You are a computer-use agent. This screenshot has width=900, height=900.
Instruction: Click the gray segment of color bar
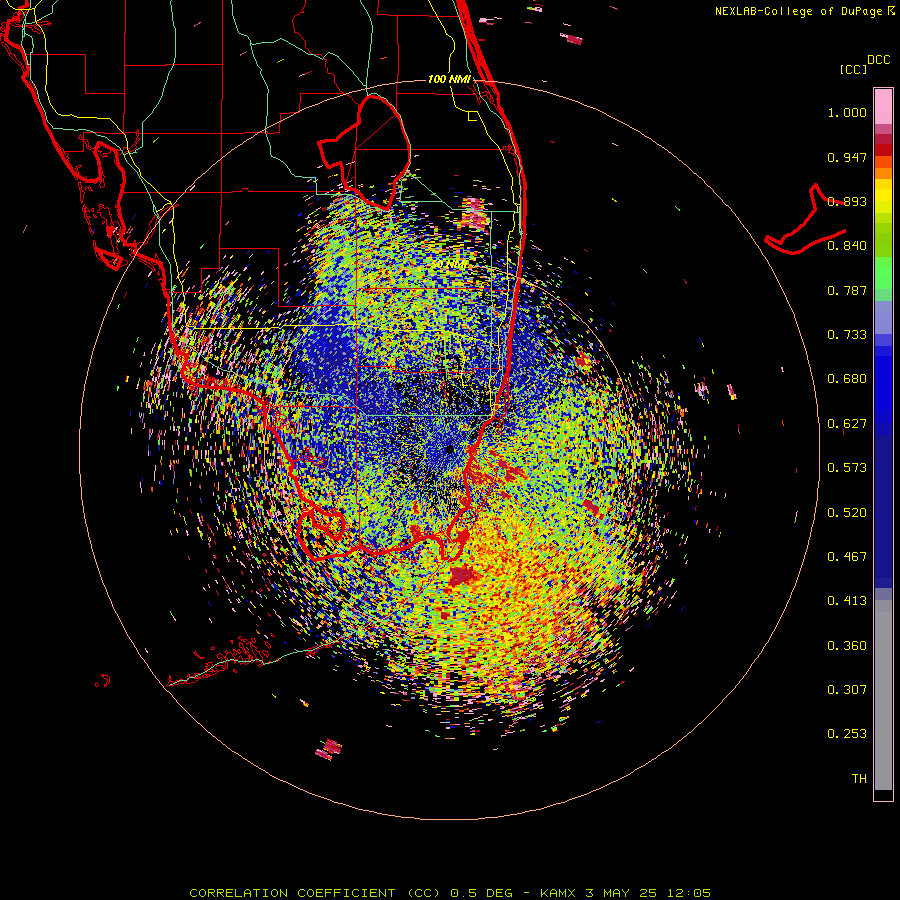coord(883,695)
